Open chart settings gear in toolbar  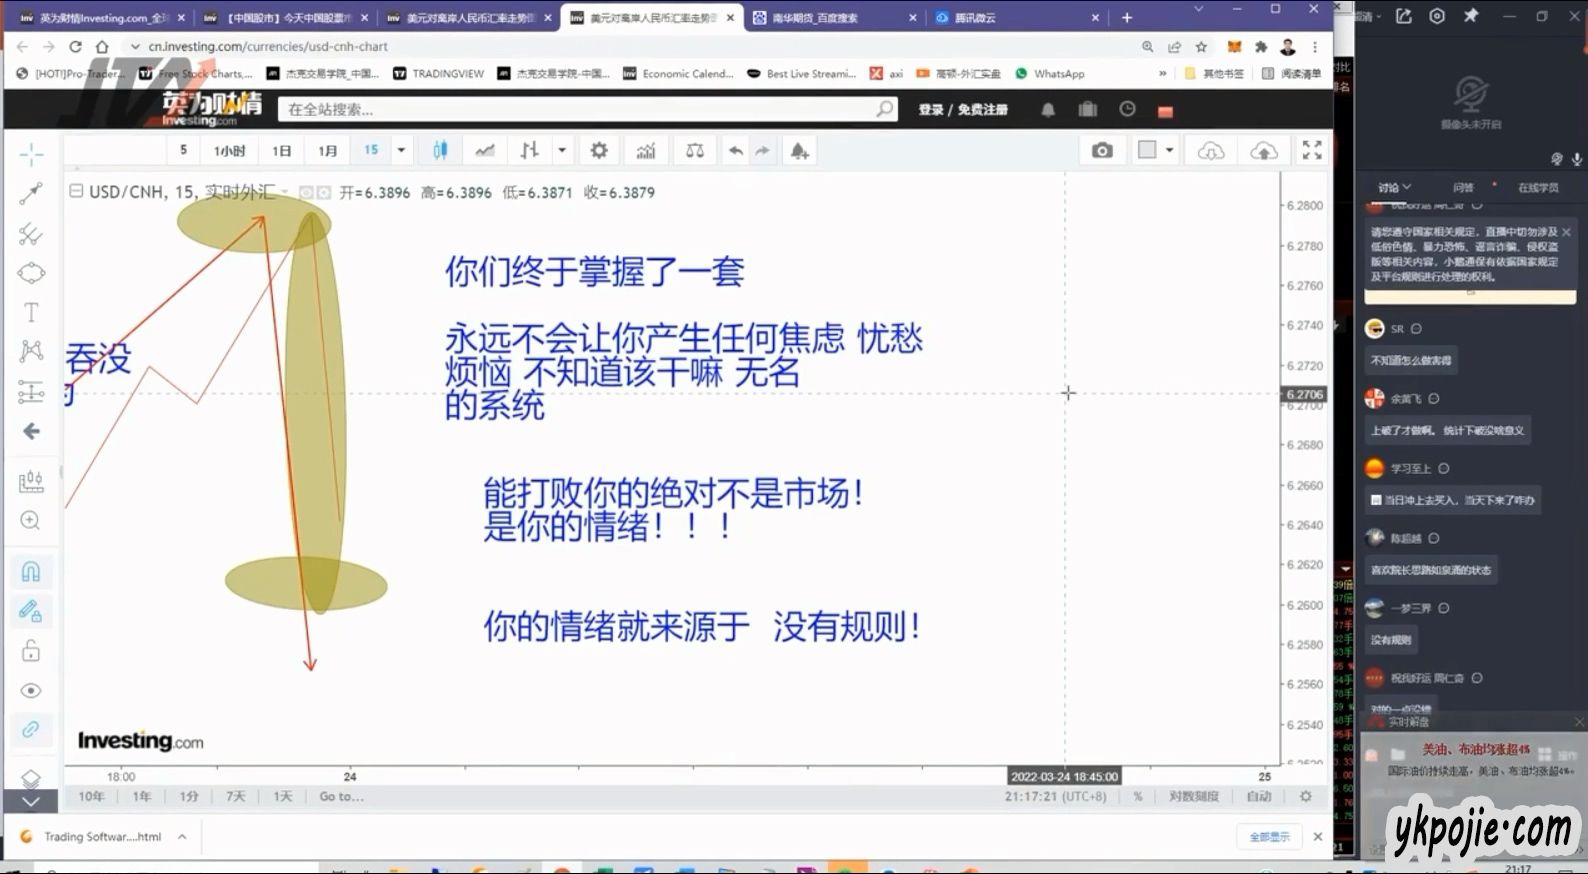pyautogui.click(x=599, y=151)
